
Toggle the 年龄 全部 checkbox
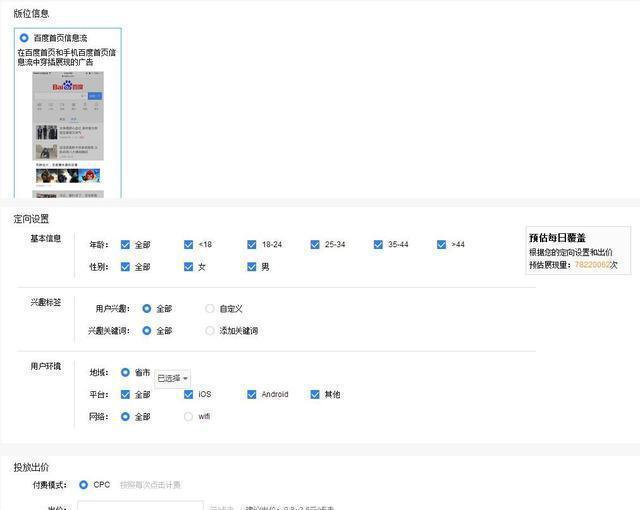click(x=125, y=244)
